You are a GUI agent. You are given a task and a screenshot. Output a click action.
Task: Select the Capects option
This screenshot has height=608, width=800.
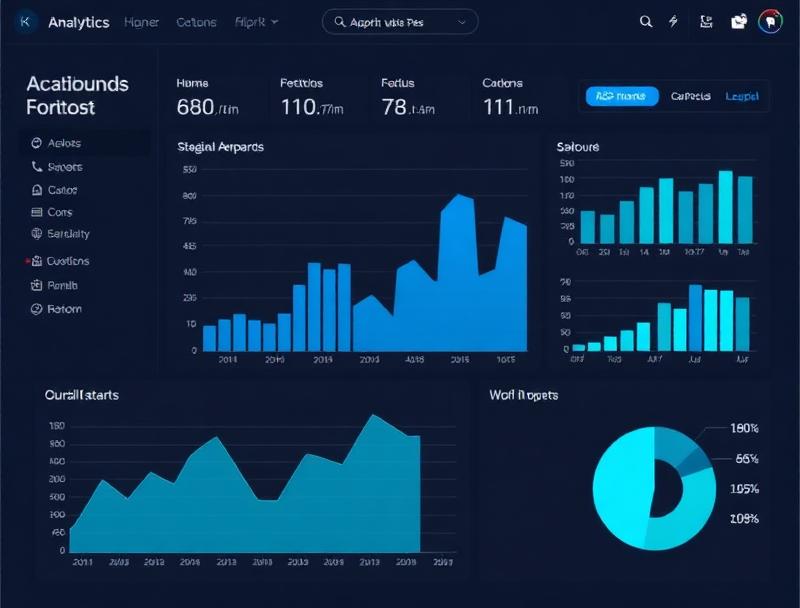(690, 96)
